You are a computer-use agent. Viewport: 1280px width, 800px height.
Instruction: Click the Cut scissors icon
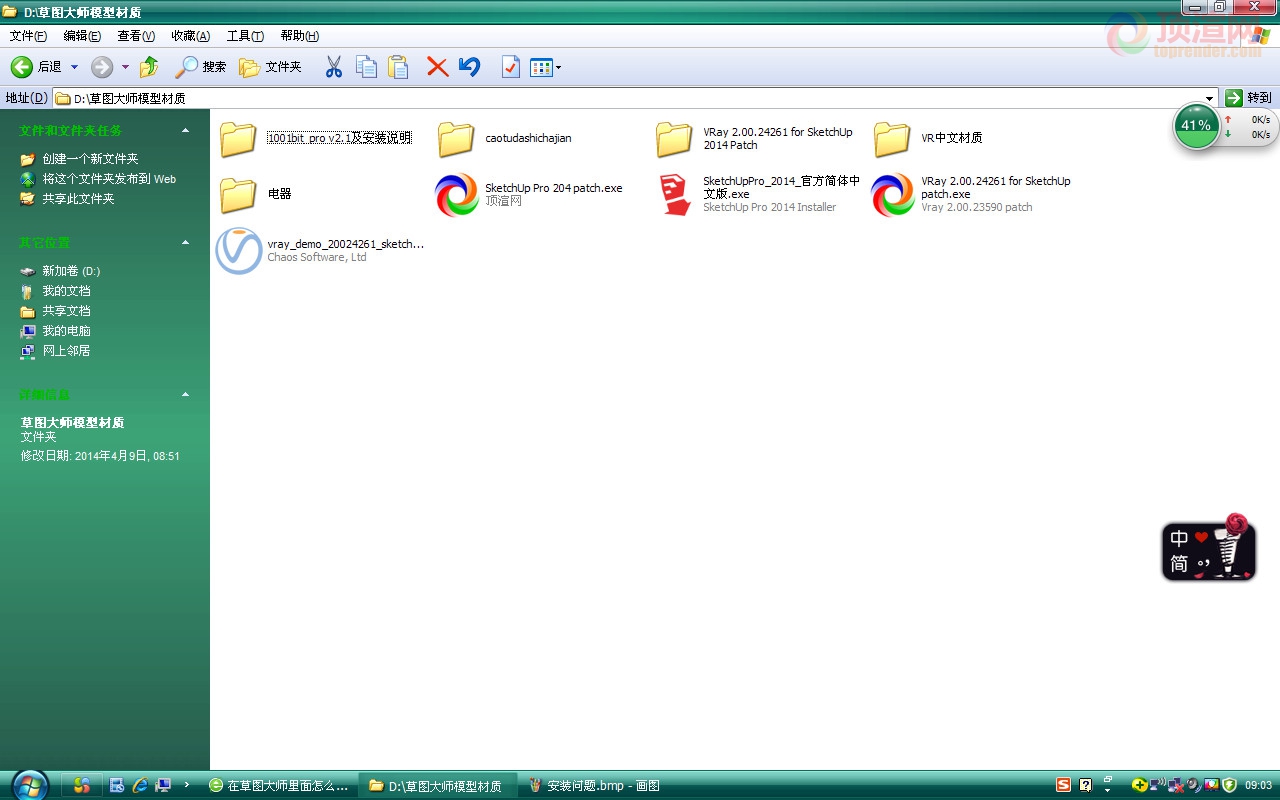coord(334,67)
